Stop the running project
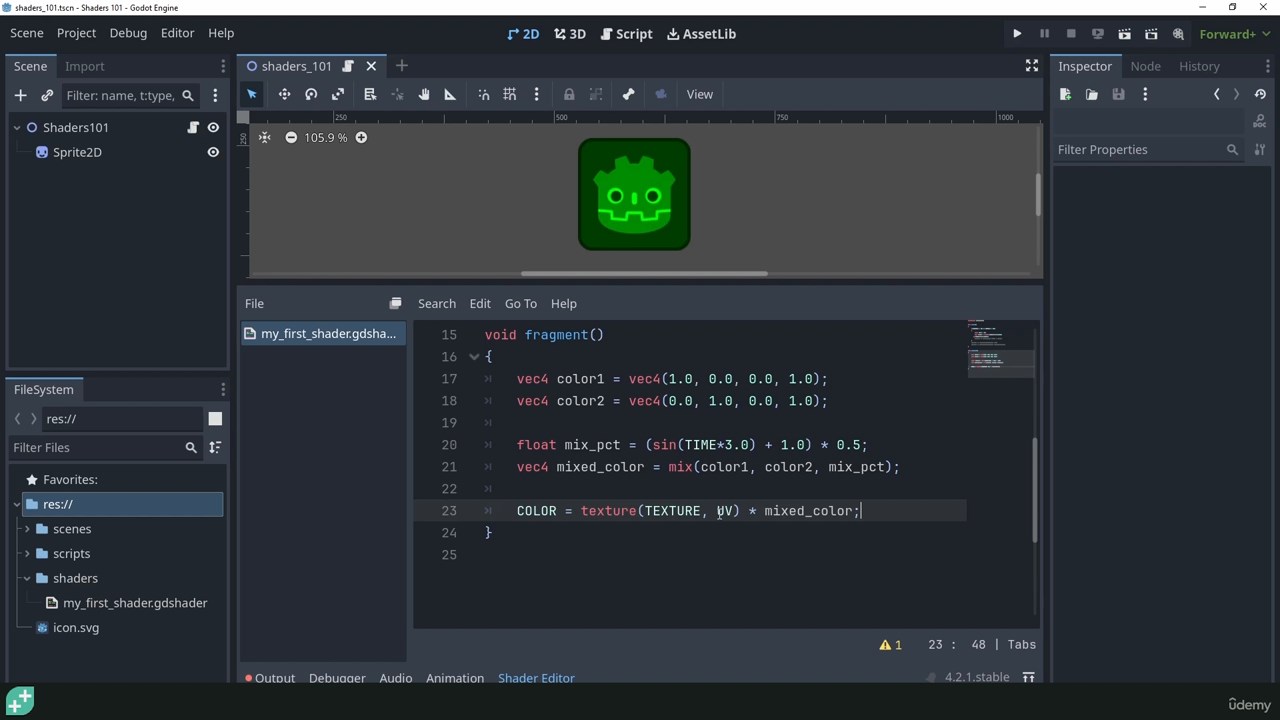This screenshot has width=1280, height=720. [1071, 34]
